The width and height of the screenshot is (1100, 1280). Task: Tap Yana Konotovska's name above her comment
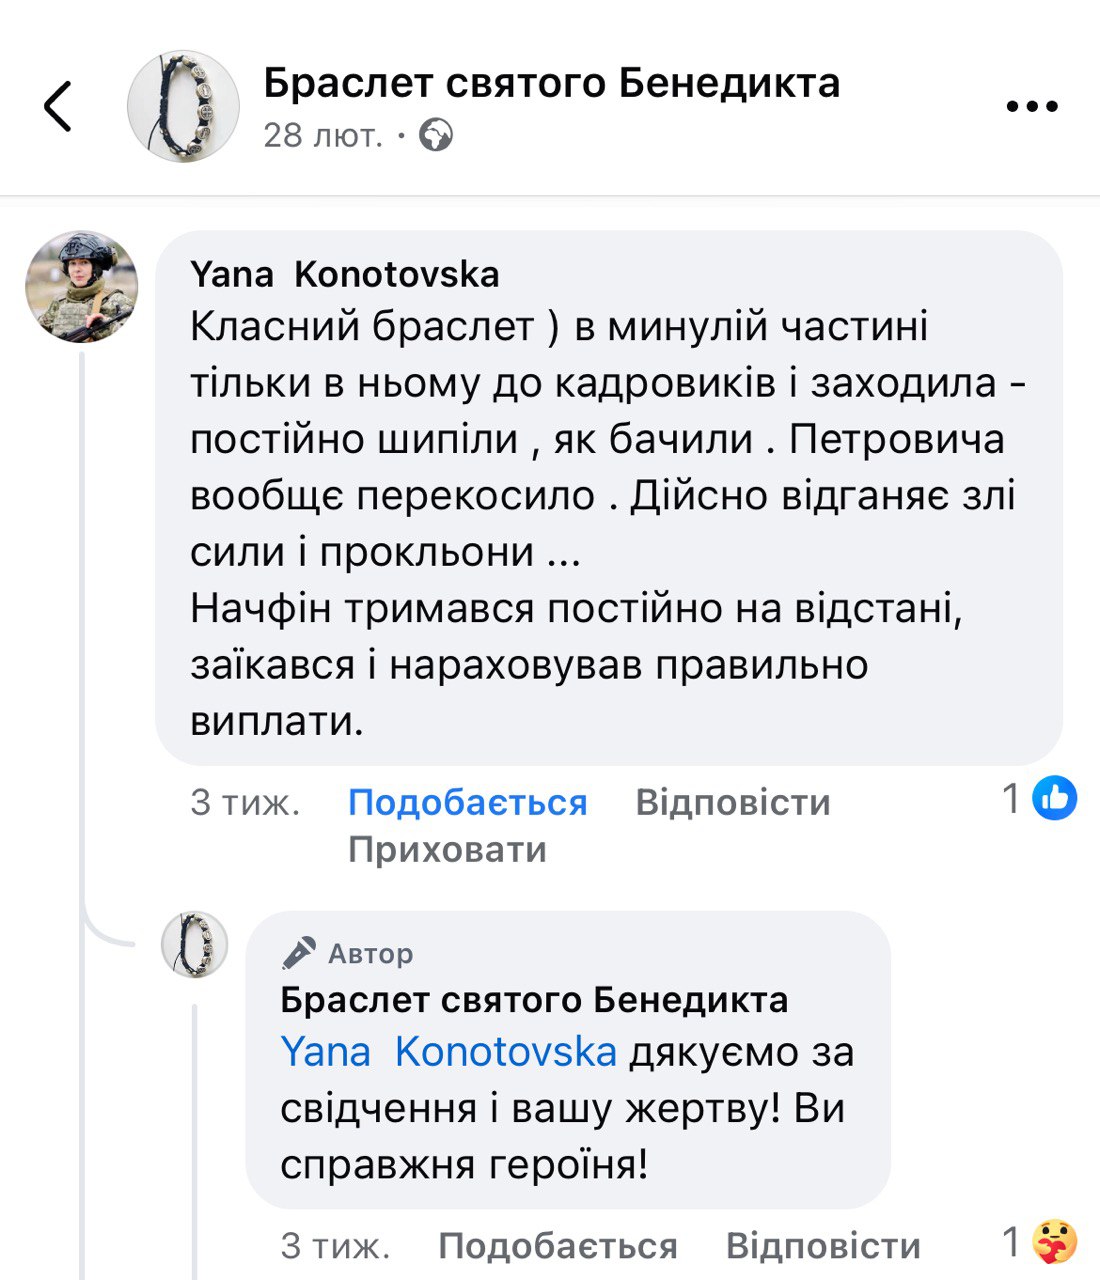(x=344, y=274)
